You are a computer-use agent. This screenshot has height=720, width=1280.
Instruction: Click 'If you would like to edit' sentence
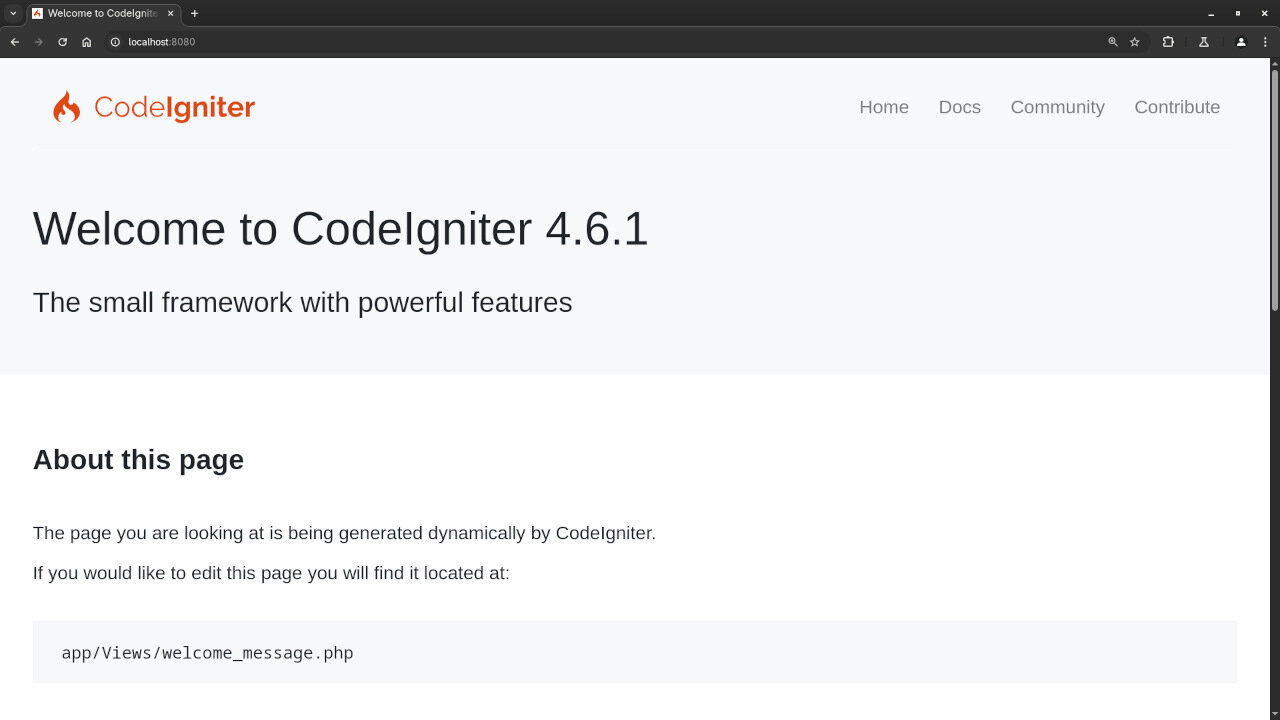(x=271, y=573)
